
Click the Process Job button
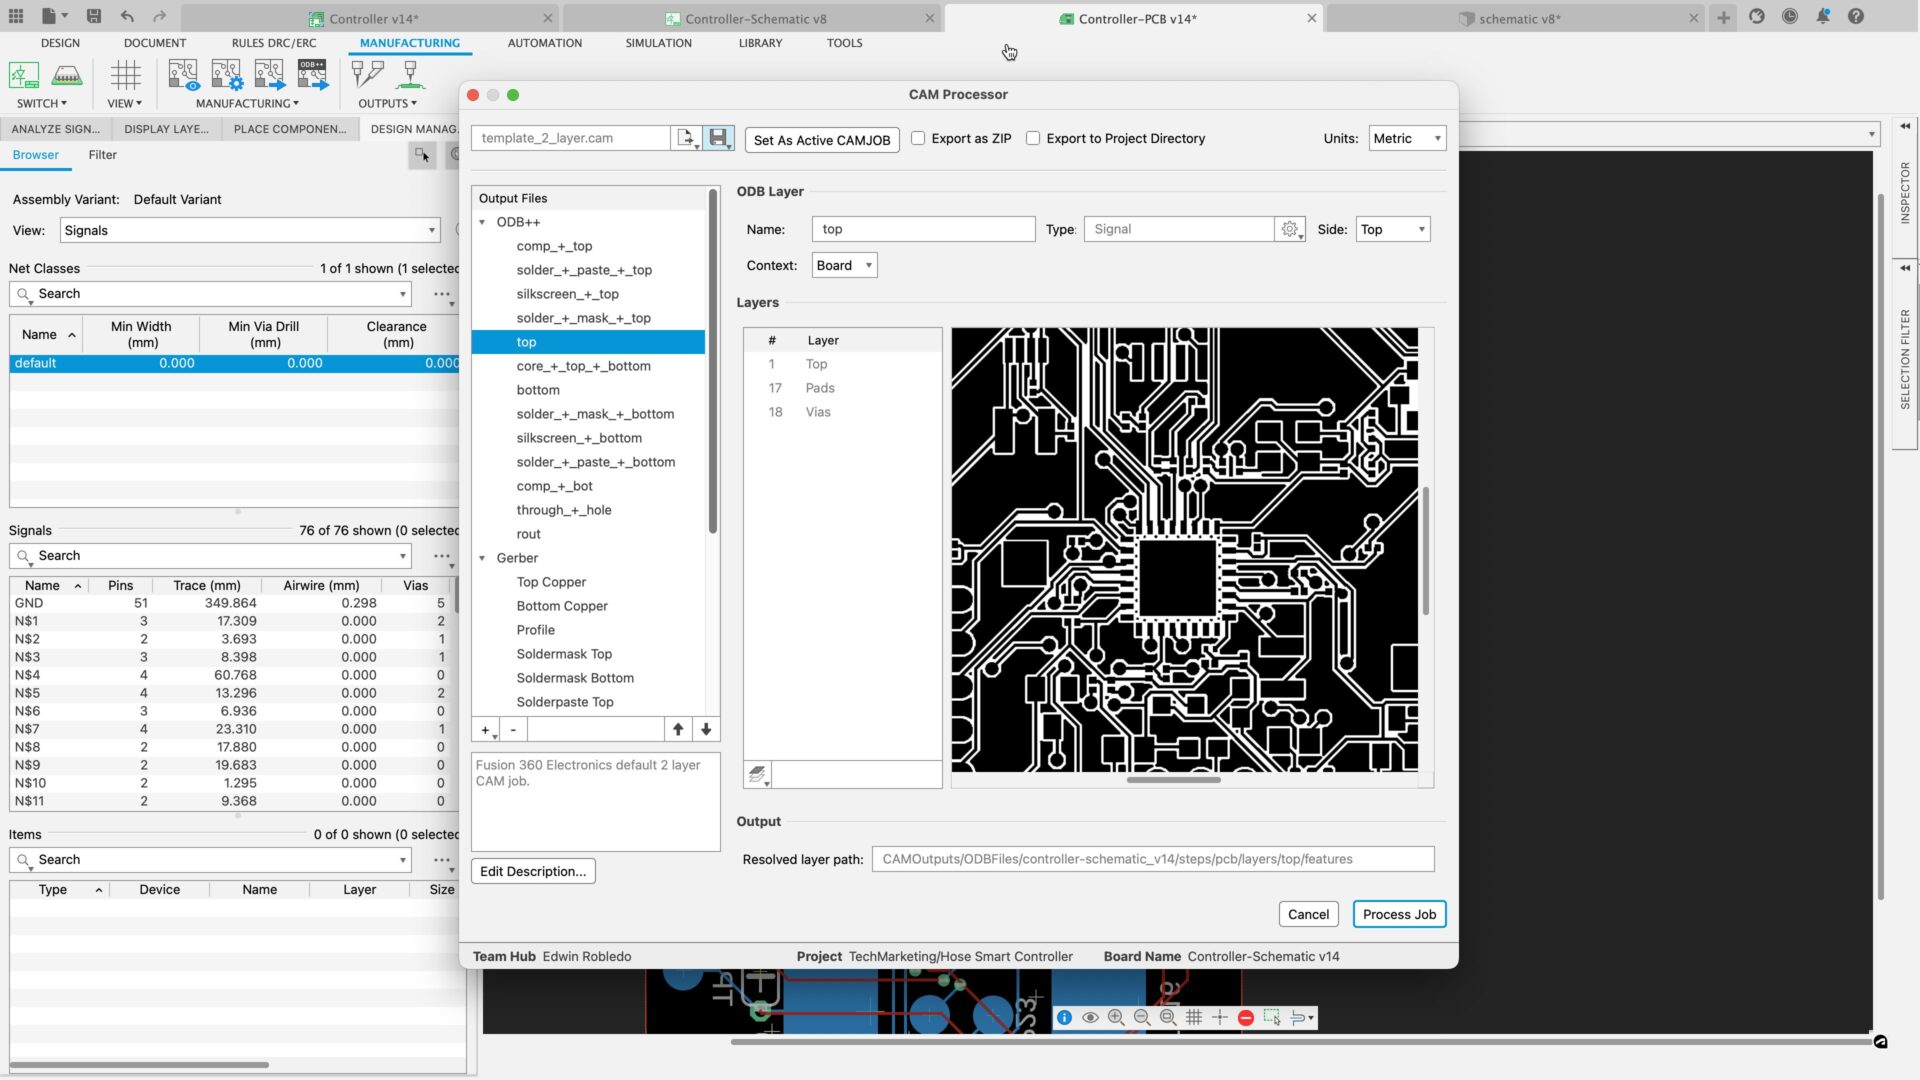pos(1398,914)
